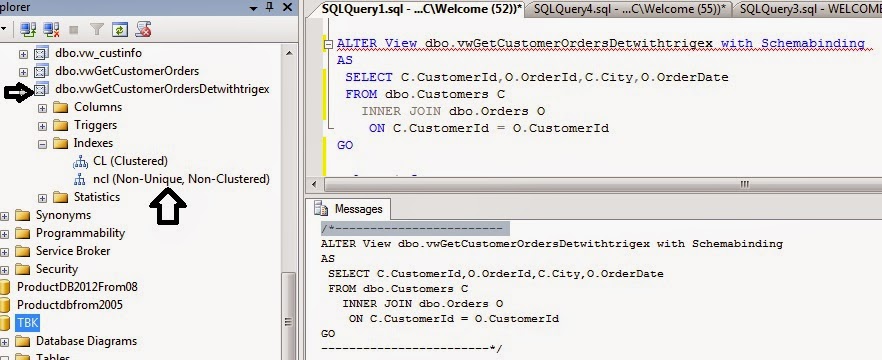Click the Productdbfrom2005 database icon
This screenshot has width=882, height=360.
[5, 305]
